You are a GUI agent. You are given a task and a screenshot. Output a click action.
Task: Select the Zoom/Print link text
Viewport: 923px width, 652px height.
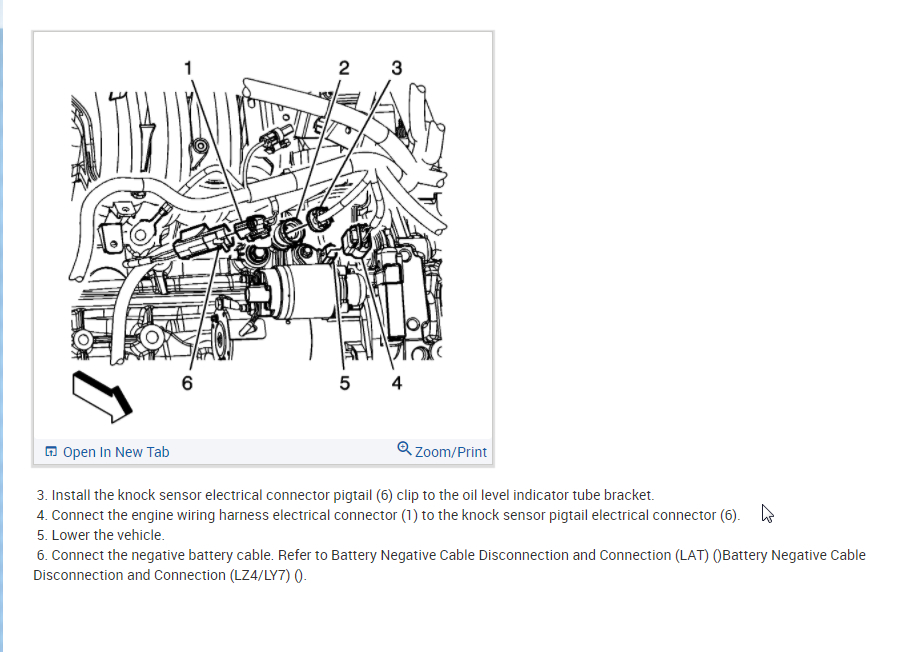[450, 452]
